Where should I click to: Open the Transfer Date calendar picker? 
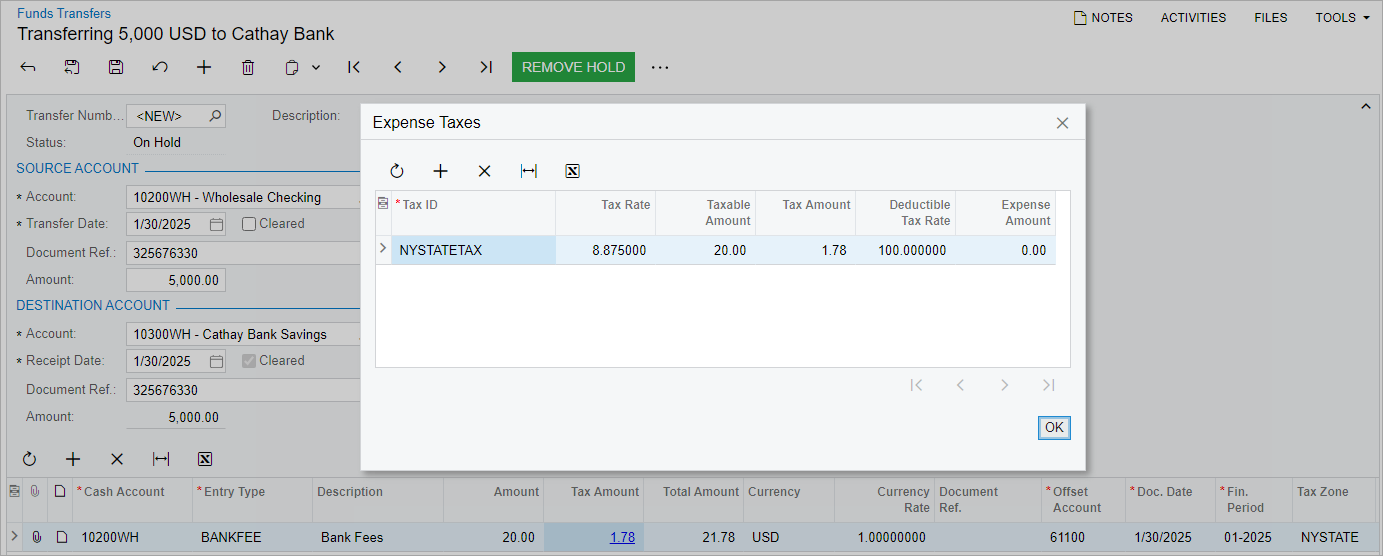point(216,224)
